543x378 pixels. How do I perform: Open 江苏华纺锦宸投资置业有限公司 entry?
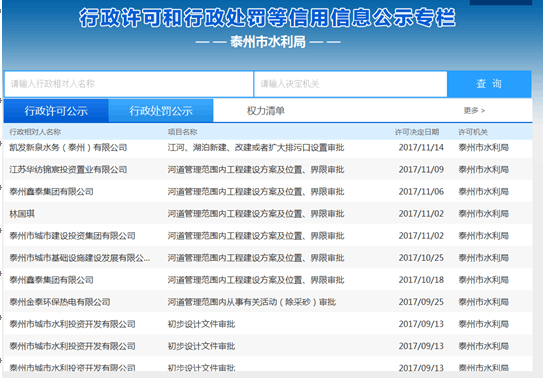pyautogui.click(x=68, y=170)
